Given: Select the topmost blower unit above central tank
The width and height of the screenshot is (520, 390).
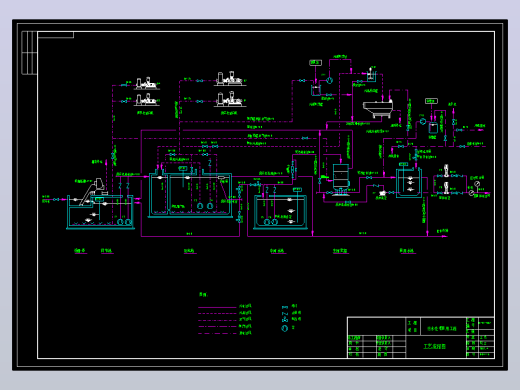Looking at the screenshot, I should 229,79.
